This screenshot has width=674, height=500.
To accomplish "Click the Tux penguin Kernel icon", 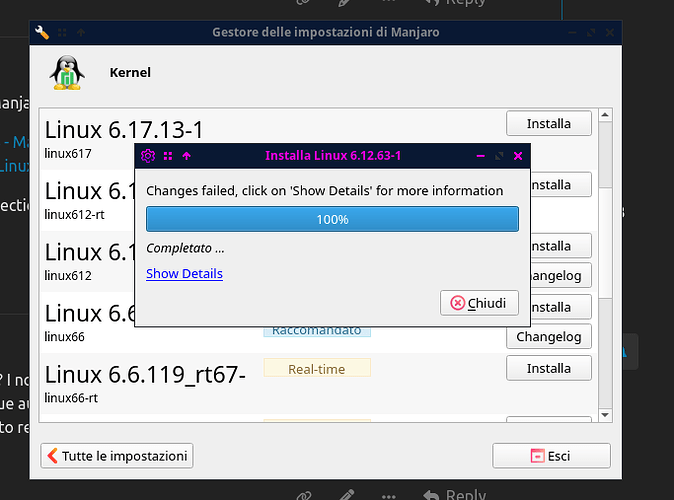I will pos(66,73).
